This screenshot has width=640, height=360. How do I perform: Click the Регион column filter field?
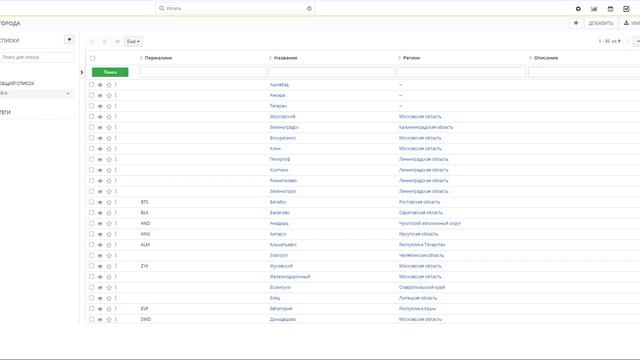(462, 72)
